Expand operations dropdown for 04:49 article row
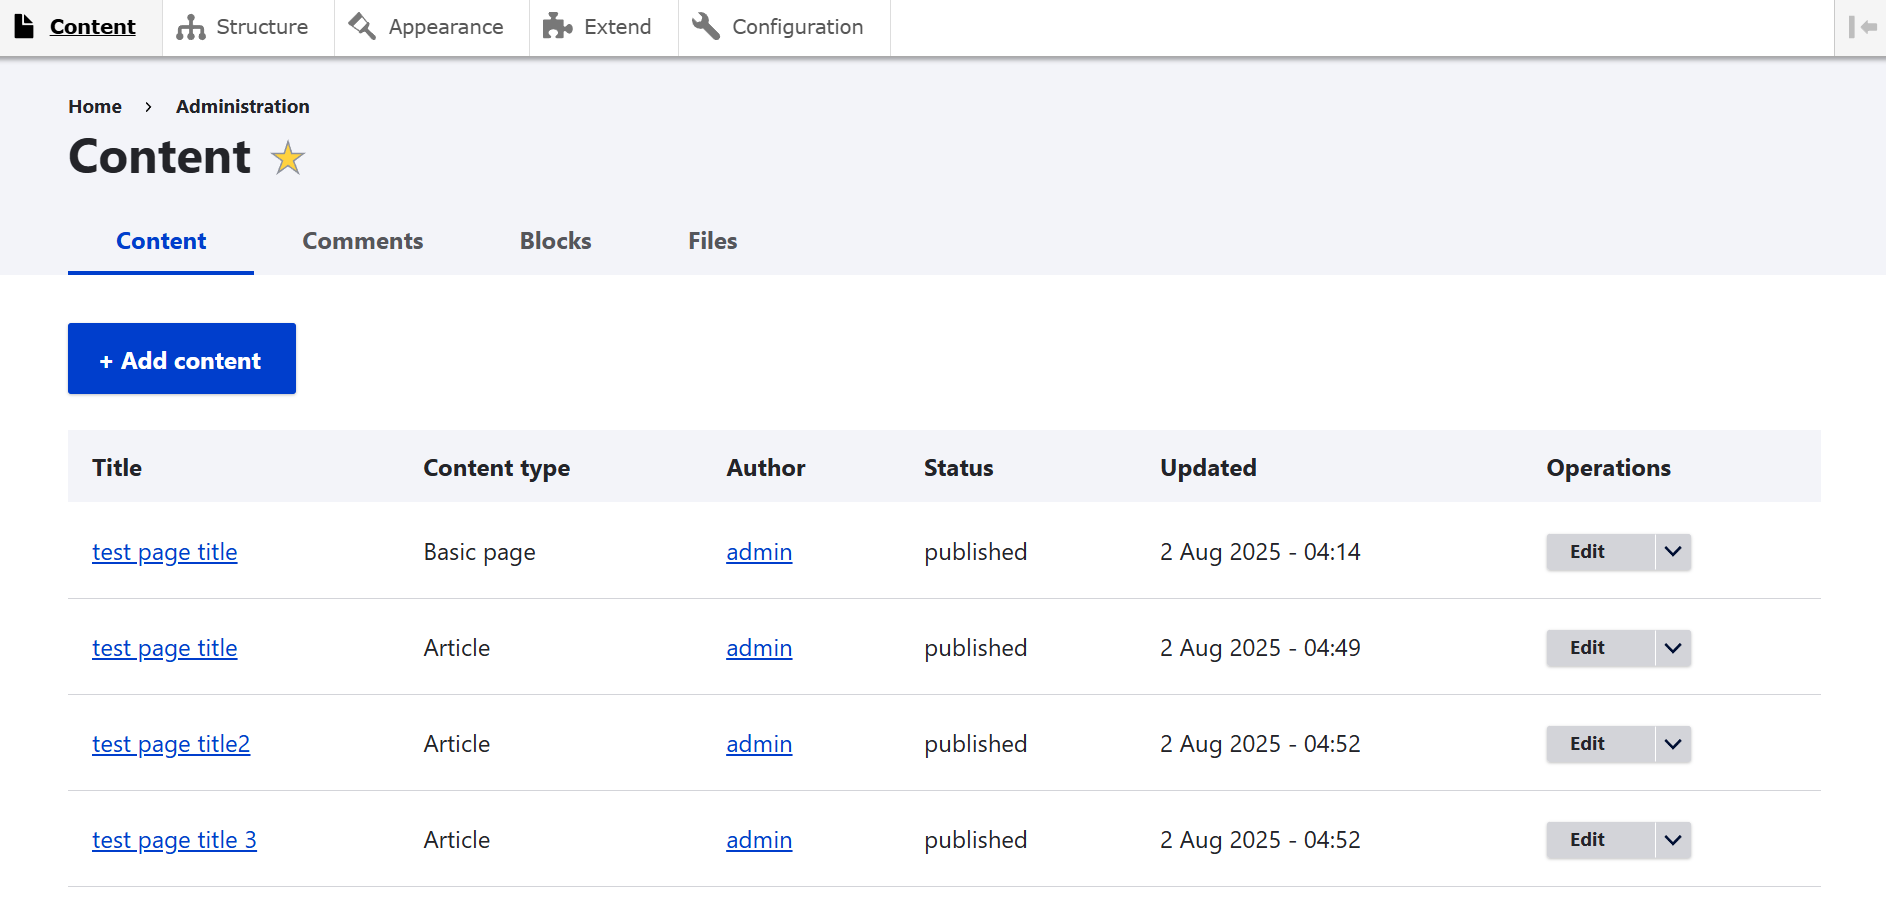Viewport: 1886px width, 918px height. (1672, 648)
